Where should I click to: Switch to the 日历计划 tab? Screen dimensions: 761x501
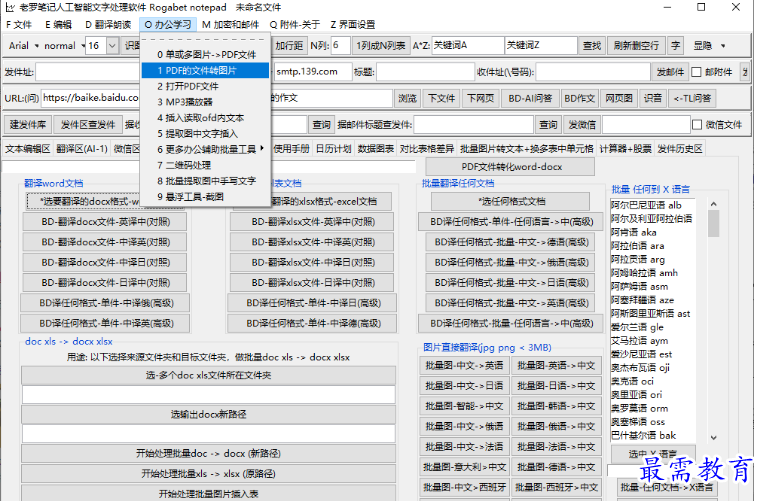click(x=333, y=149)
